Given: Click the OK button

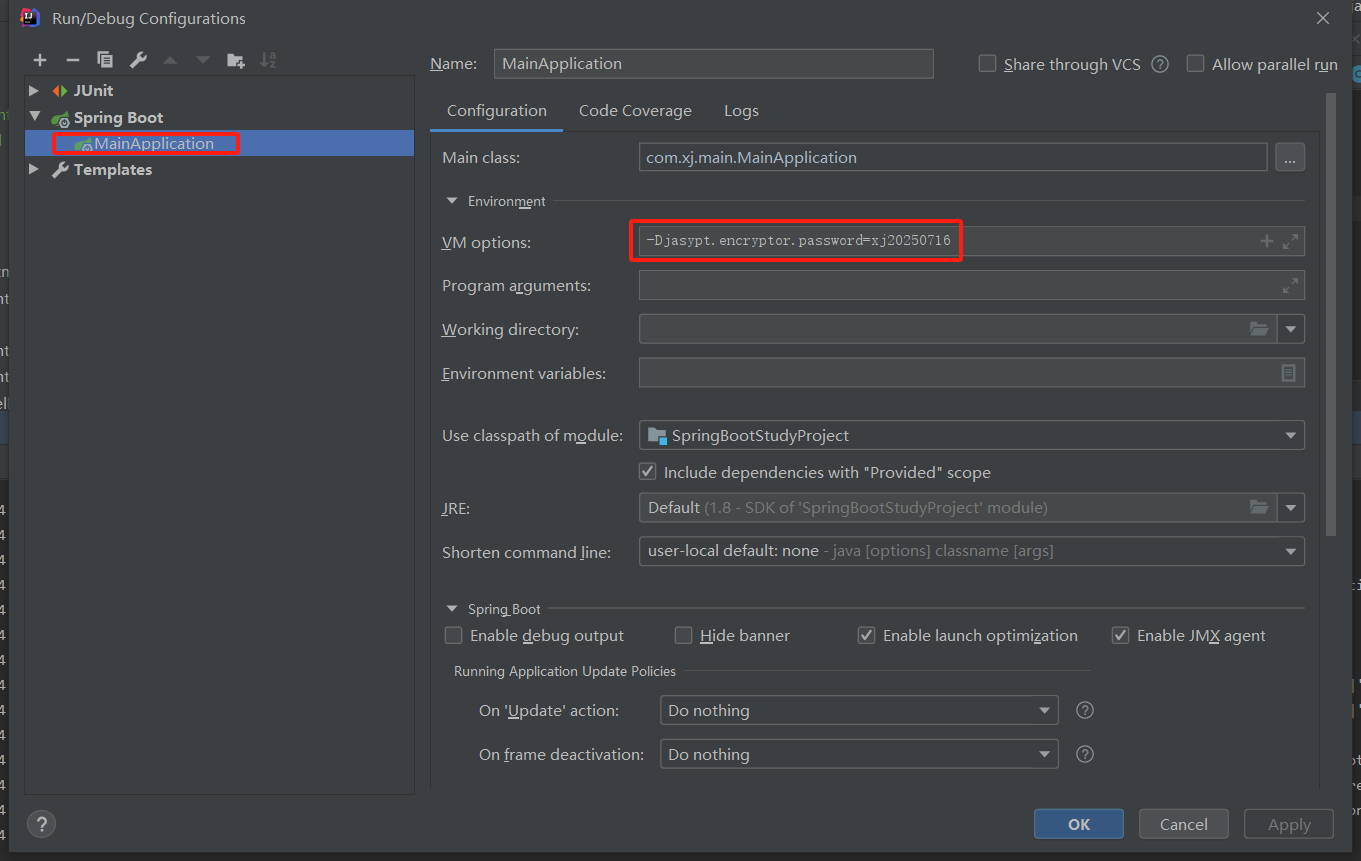Looking at the screenshot, I should coord(1079,824).
